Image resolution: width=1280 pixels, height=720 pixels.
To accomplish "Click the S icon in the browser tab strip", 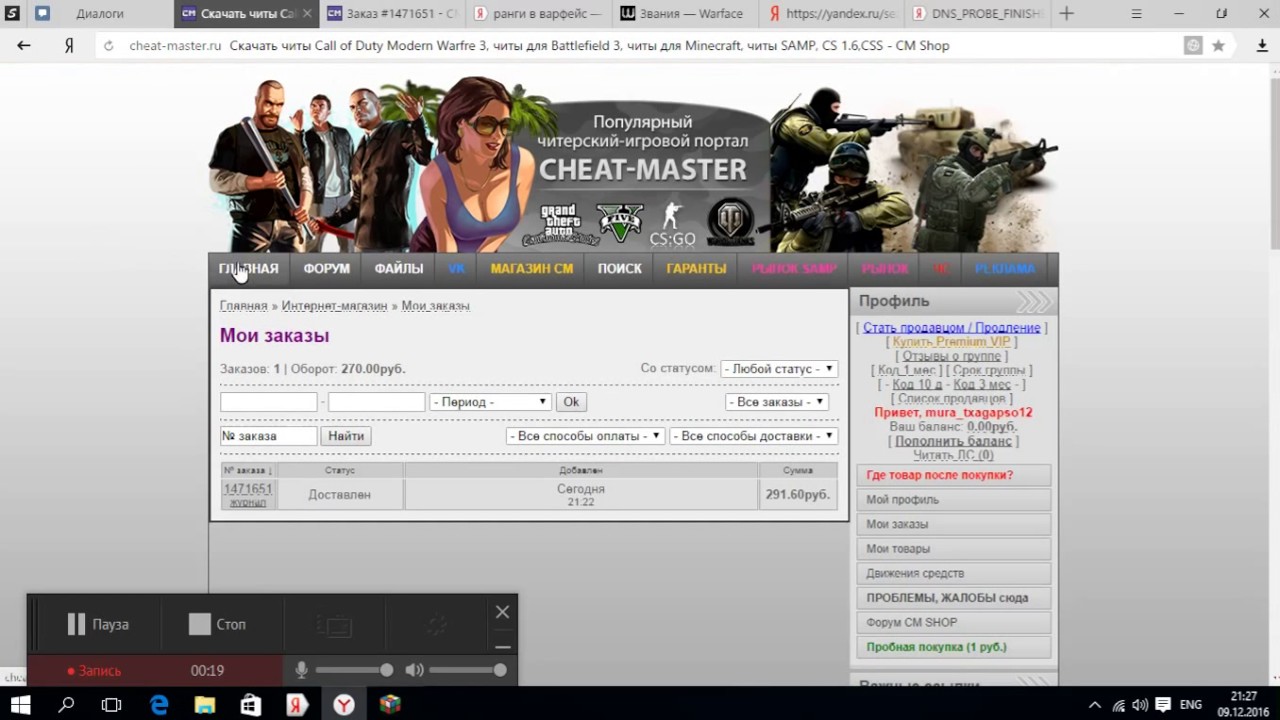I will tap(12, 13).
